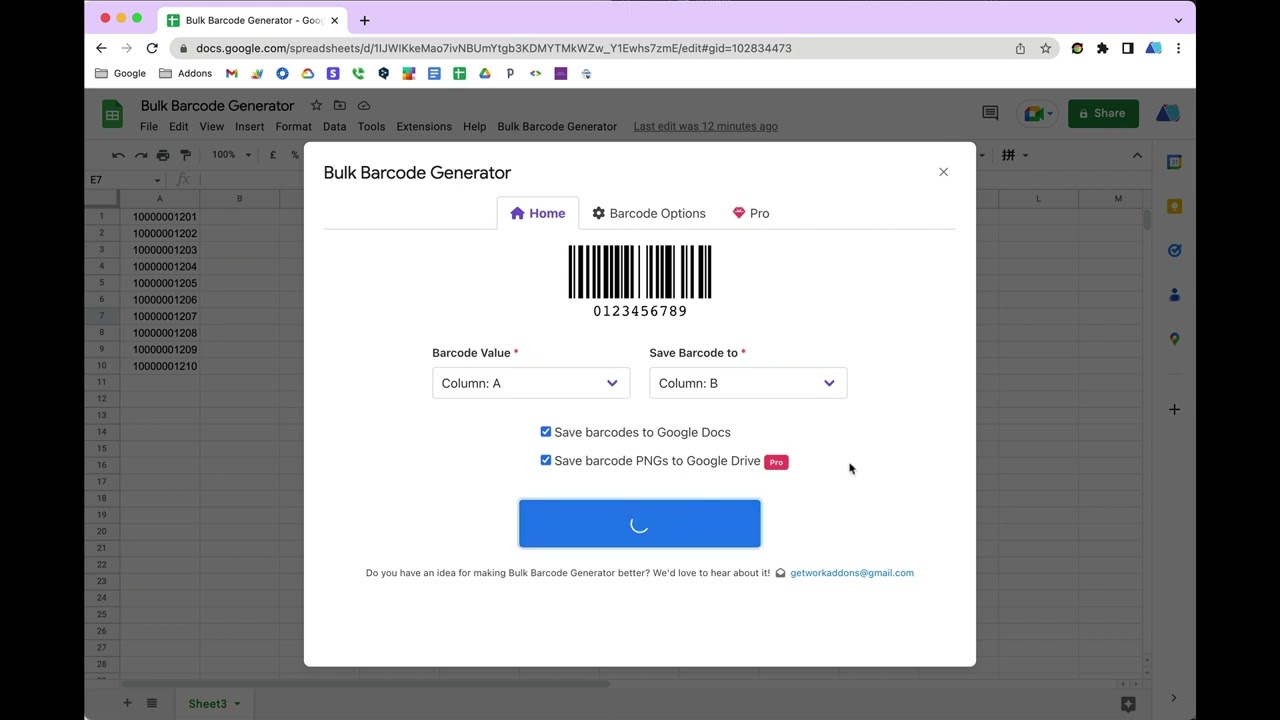1280x720 pixels.
Task: Select the paint format icon
Action: point(185,155)
